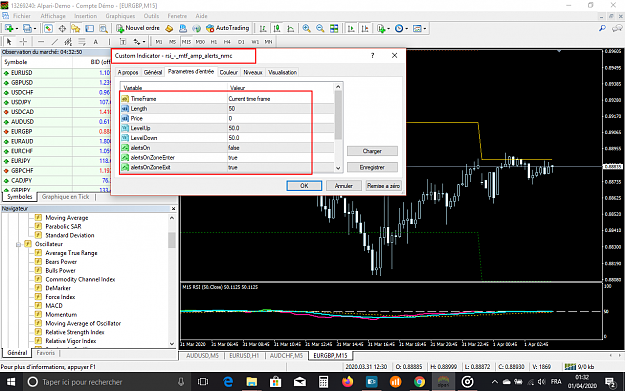625x391 pixels.
Task: Open the chat bubbles icon
Action: click(x=617, y=28)
